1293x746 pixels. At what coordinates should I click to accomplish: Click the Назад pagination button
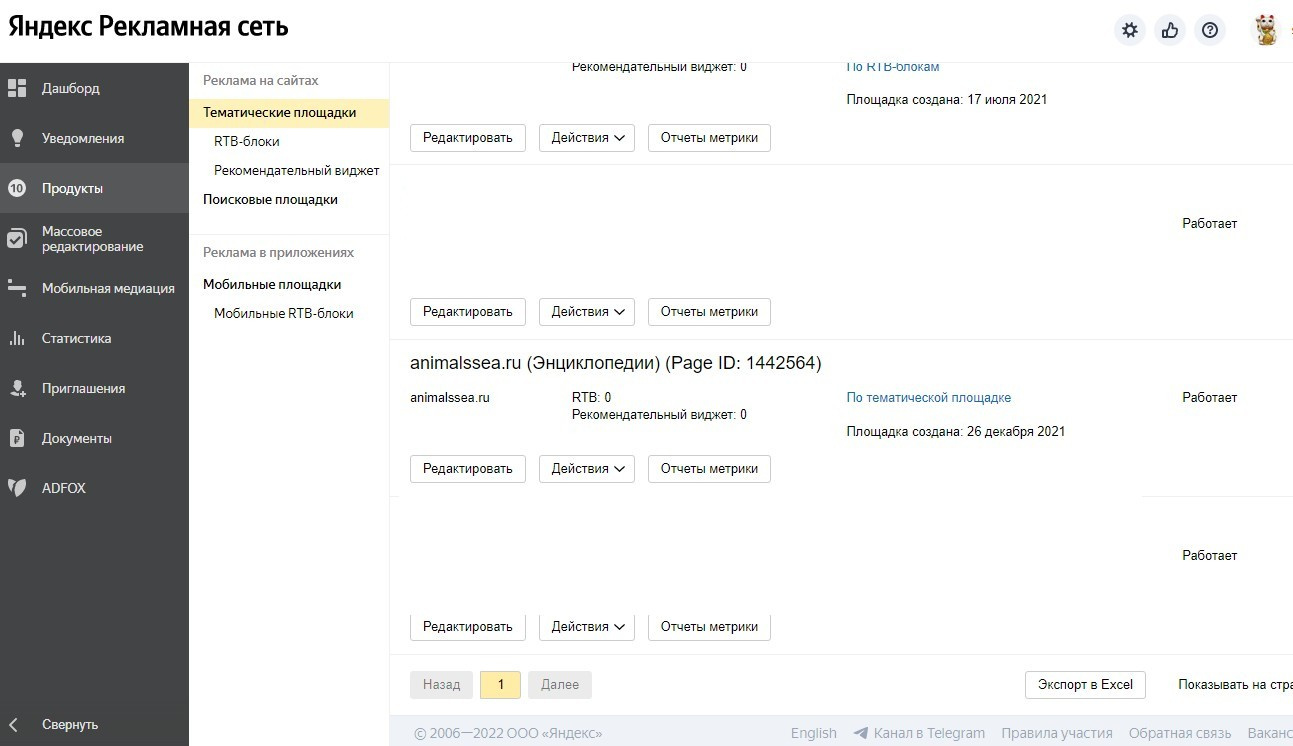tap(441, 685)
